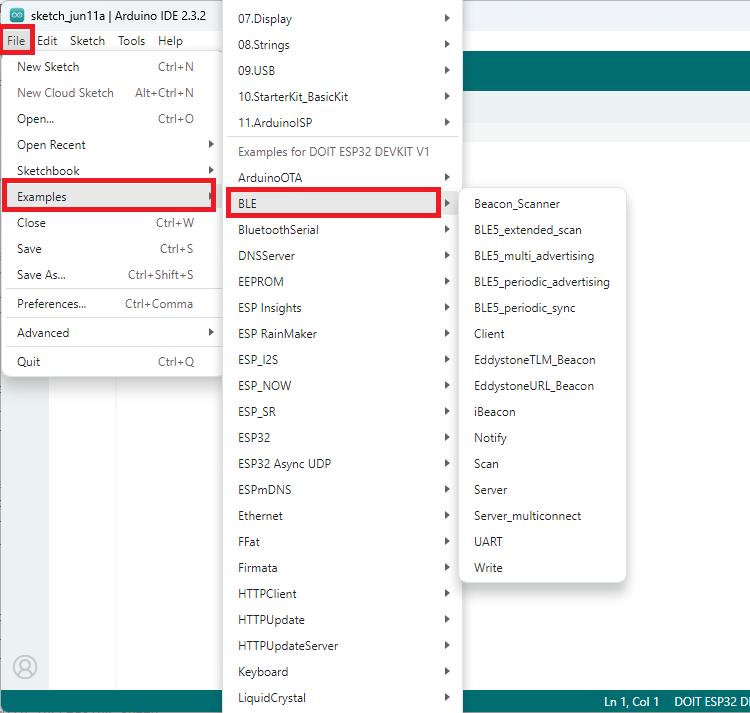Open the ESPmDNS examples submenu

pos(342,489)
